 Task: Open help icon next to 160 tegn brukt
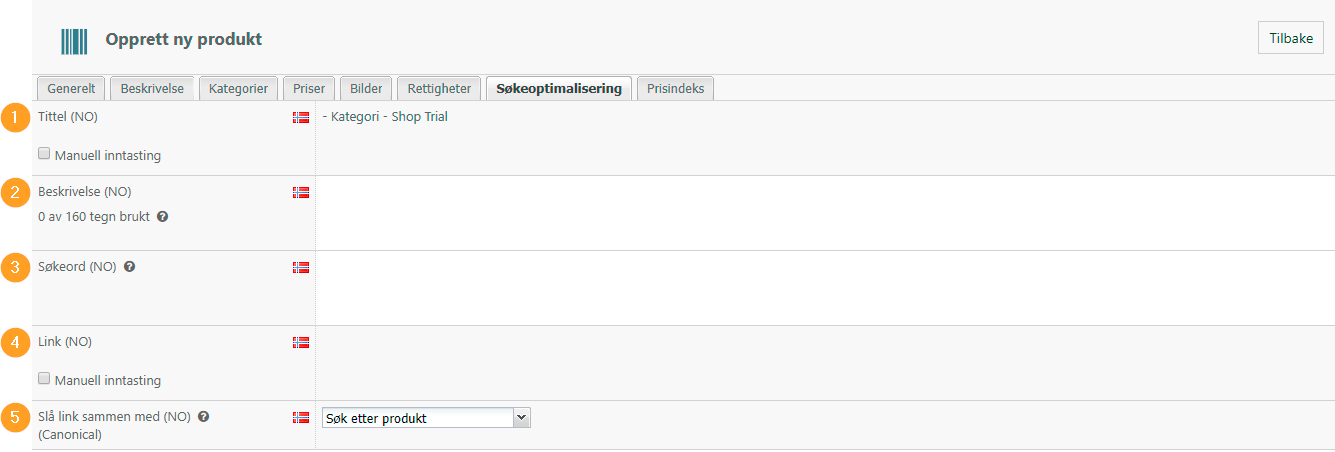pos(162,216)
